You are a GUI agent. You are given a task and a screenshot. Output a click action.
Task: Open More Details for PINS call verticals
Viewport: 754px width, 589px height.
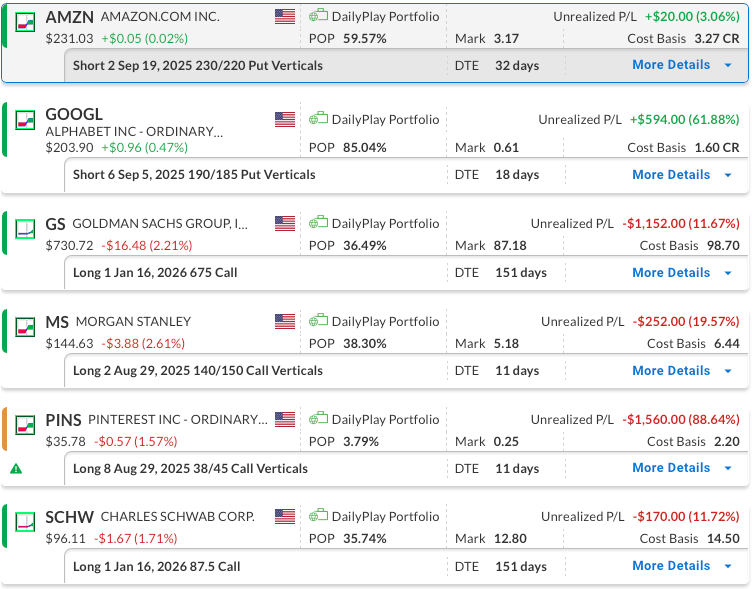point(671,468)
